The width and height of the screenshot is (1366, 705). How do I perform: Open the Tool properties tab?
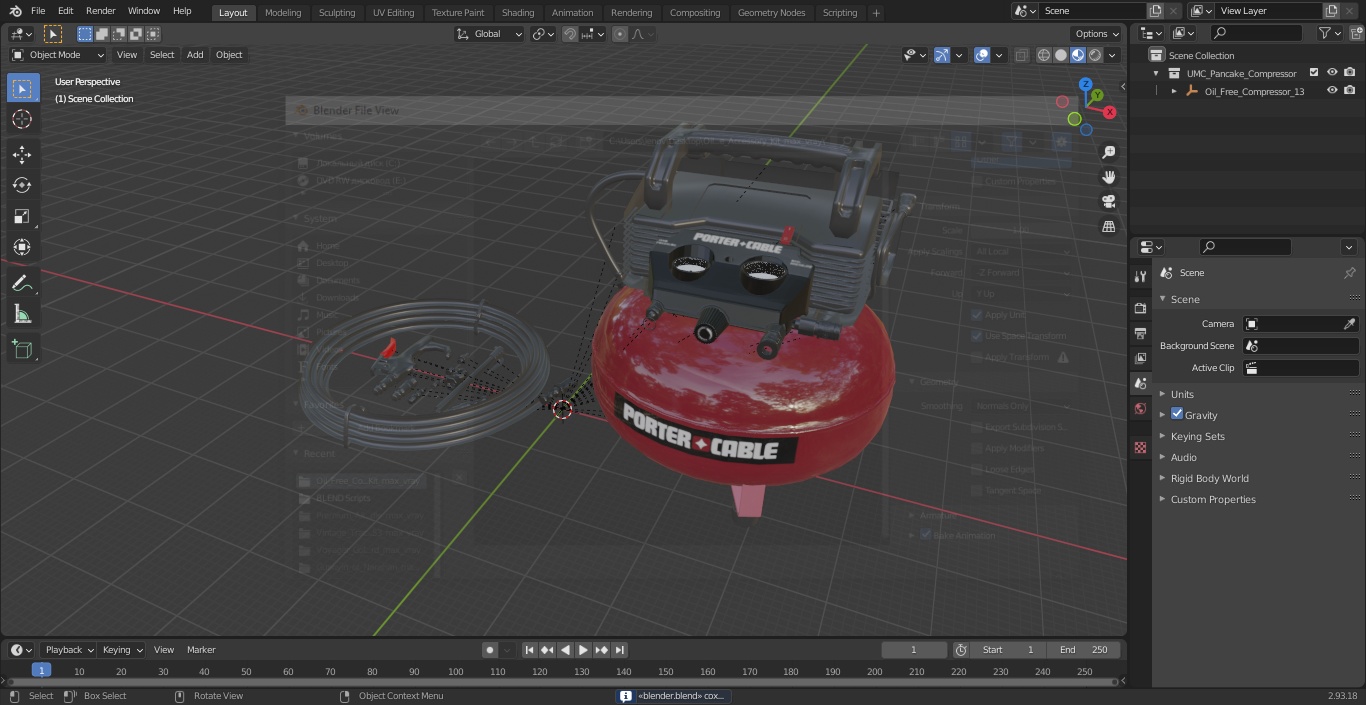click(x=1140, y=276)
